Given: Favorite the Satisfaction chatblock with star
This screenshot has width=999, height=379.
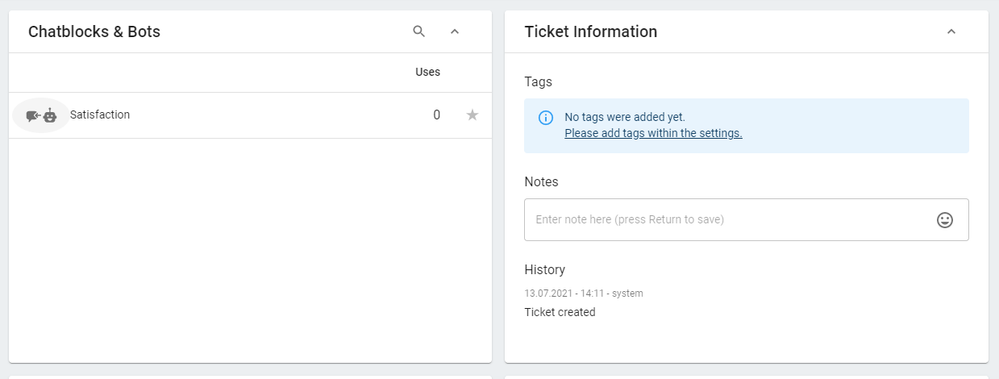Looking at the screenshot, I should [x=472, y=115].
